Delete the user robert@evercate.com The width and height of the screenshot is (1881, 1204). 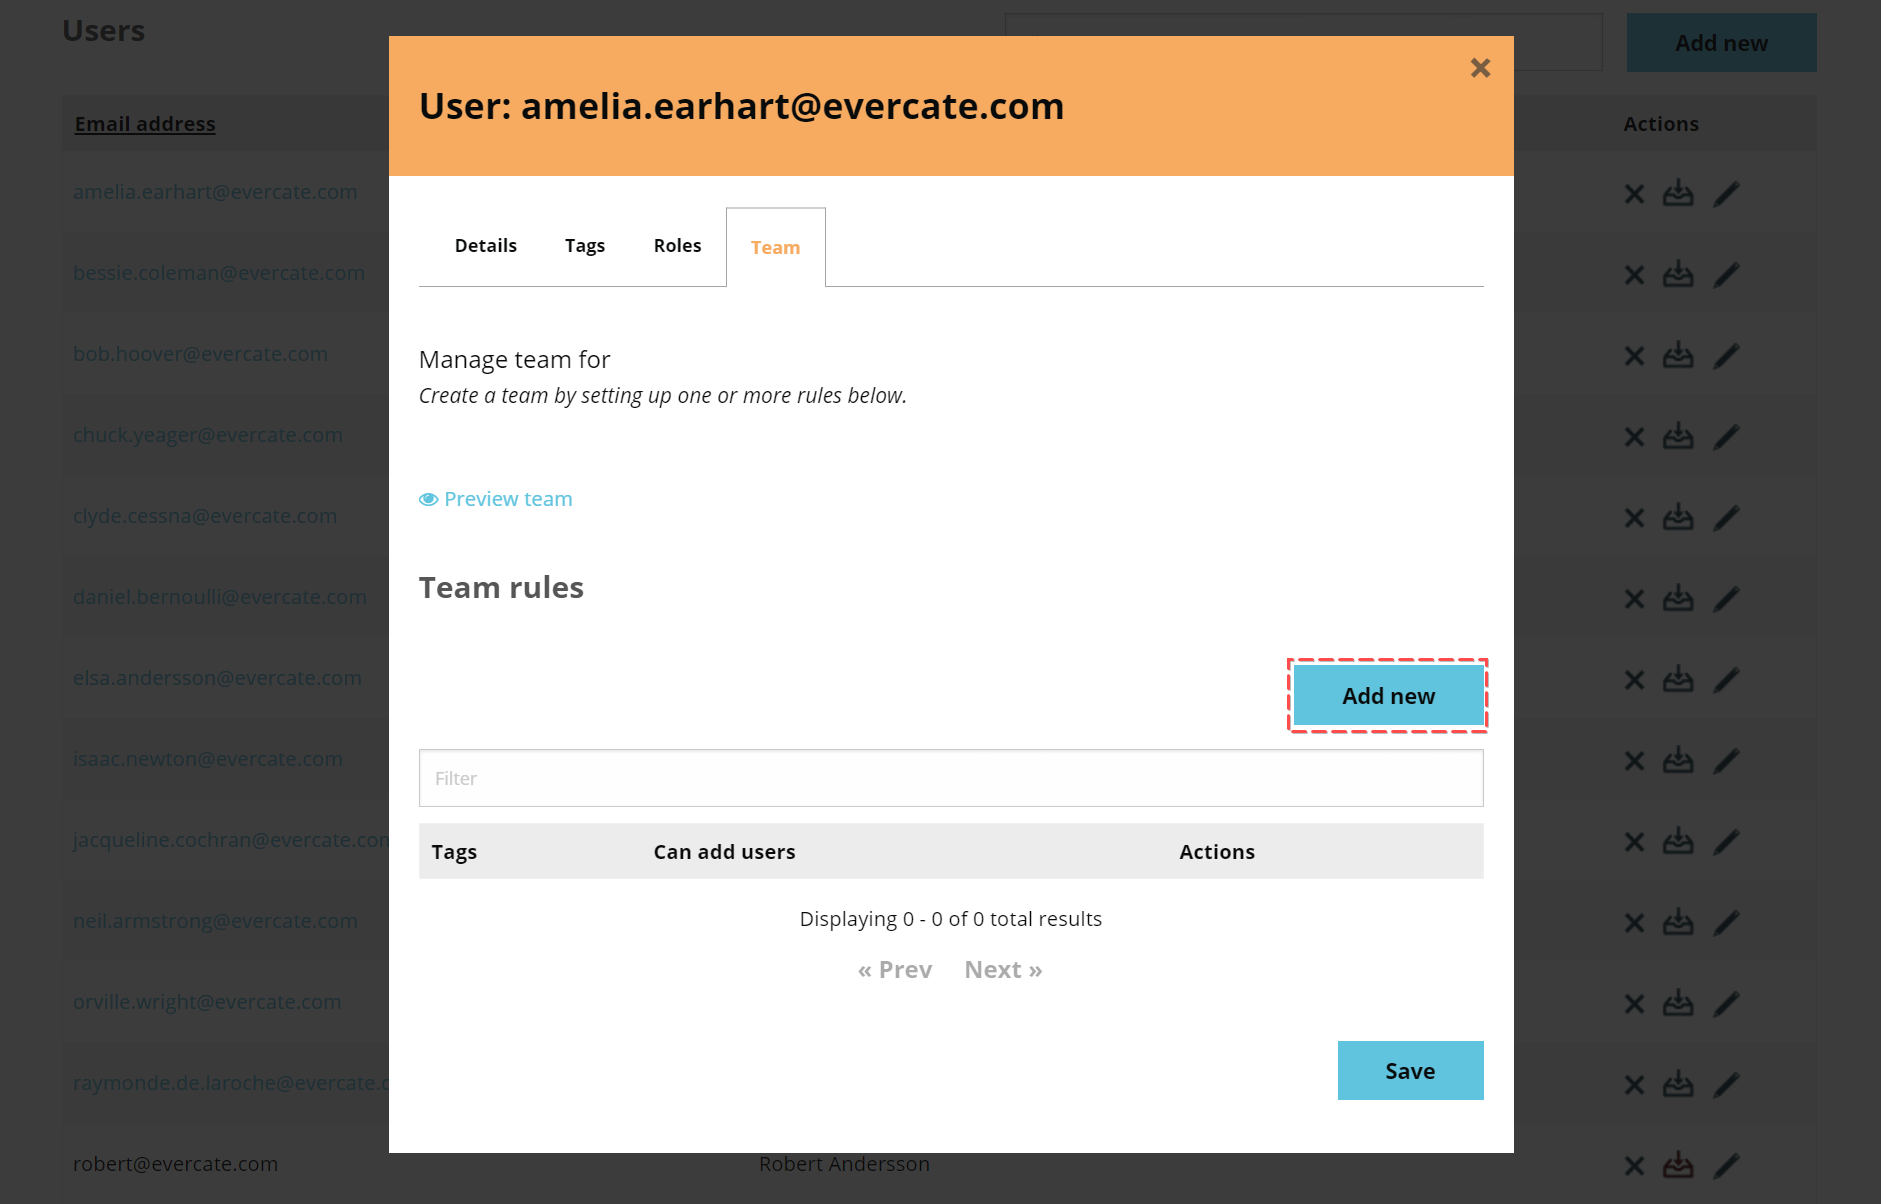click(x=1634, y=1163)
